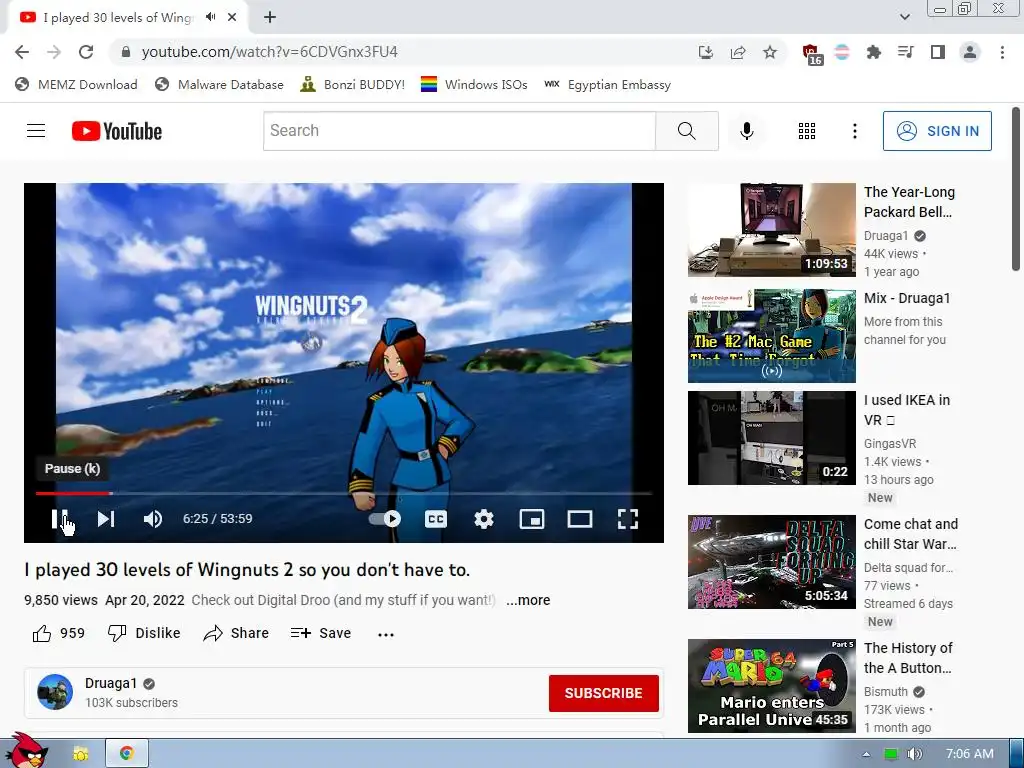This screenshot has width=1024, height=768.
Task: Open the player settings gear
Action: (484, 519)
